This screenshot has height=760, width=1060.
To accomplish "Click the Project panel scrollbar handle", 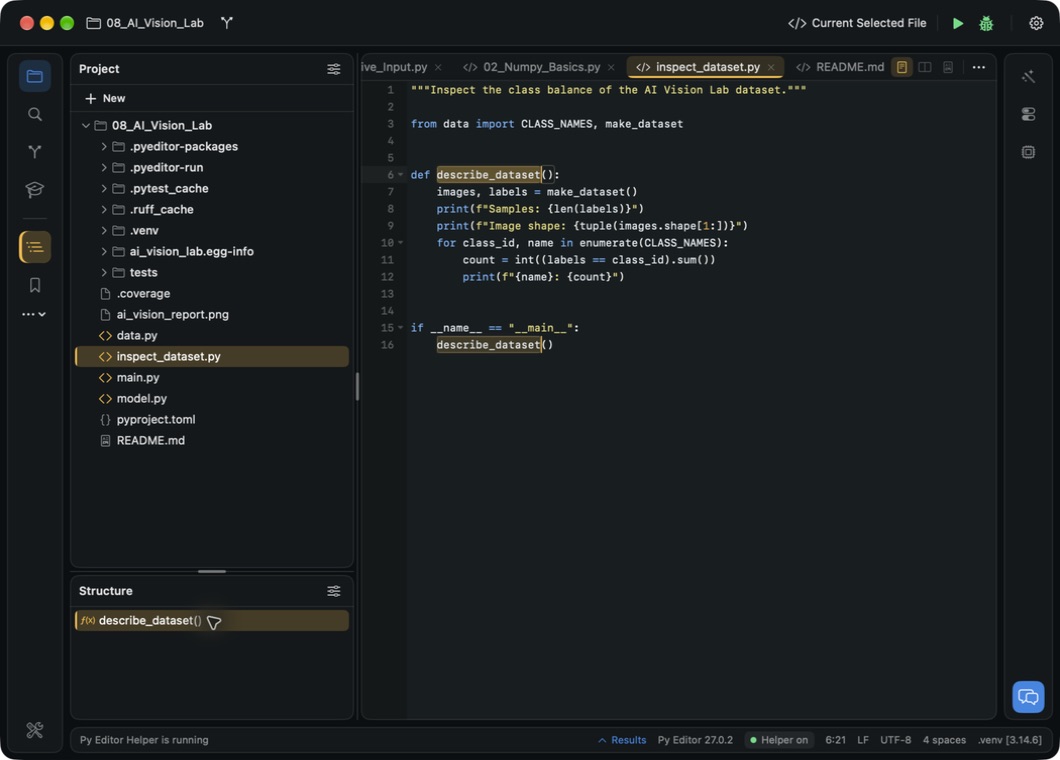I will 357,386.
